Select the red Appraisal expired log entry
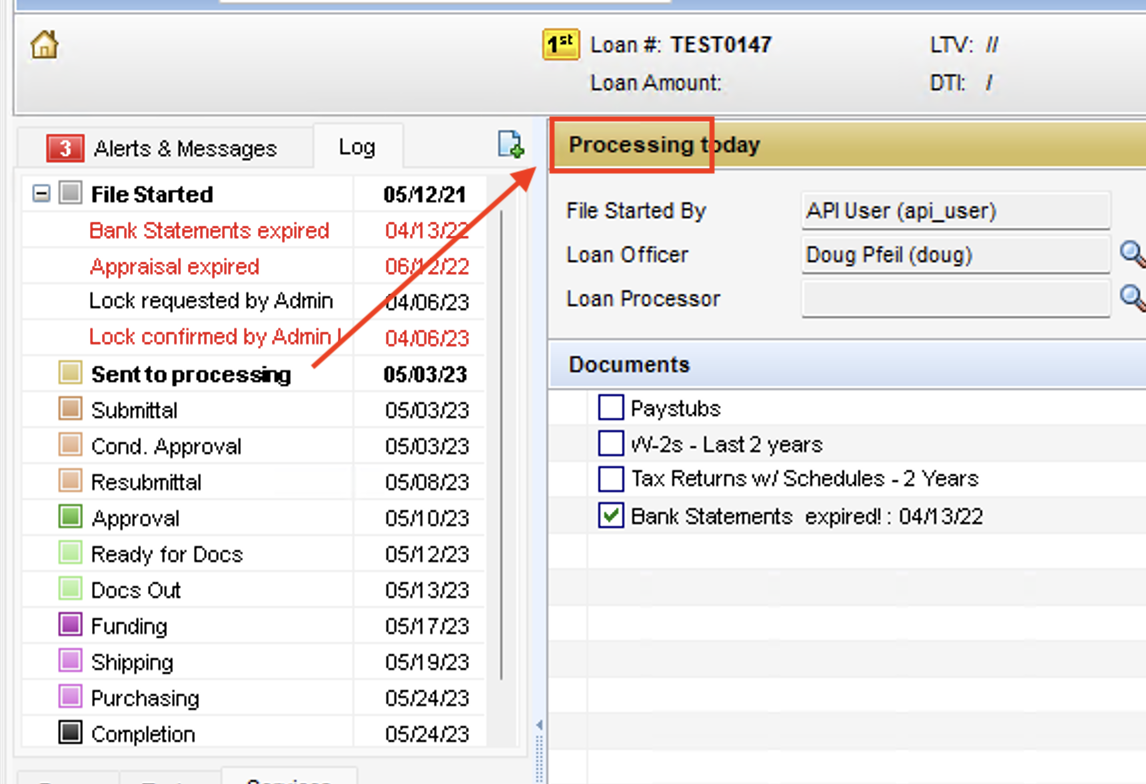 click(174, 267)
